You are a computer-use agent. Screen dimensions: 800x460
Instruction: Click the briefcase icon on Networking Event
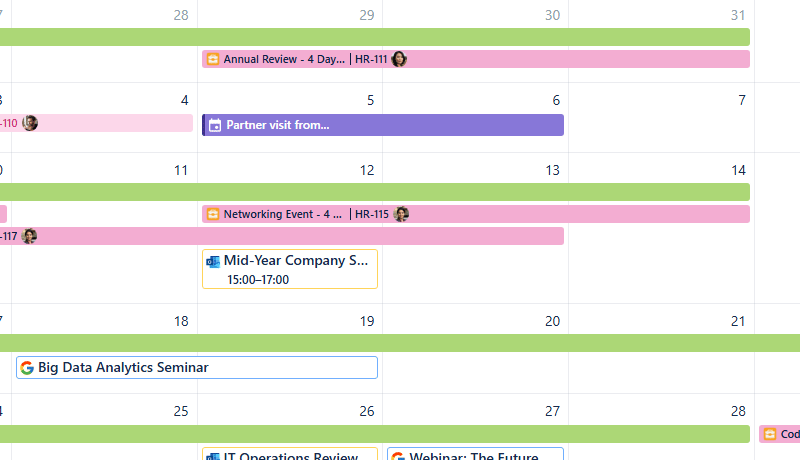212,214
